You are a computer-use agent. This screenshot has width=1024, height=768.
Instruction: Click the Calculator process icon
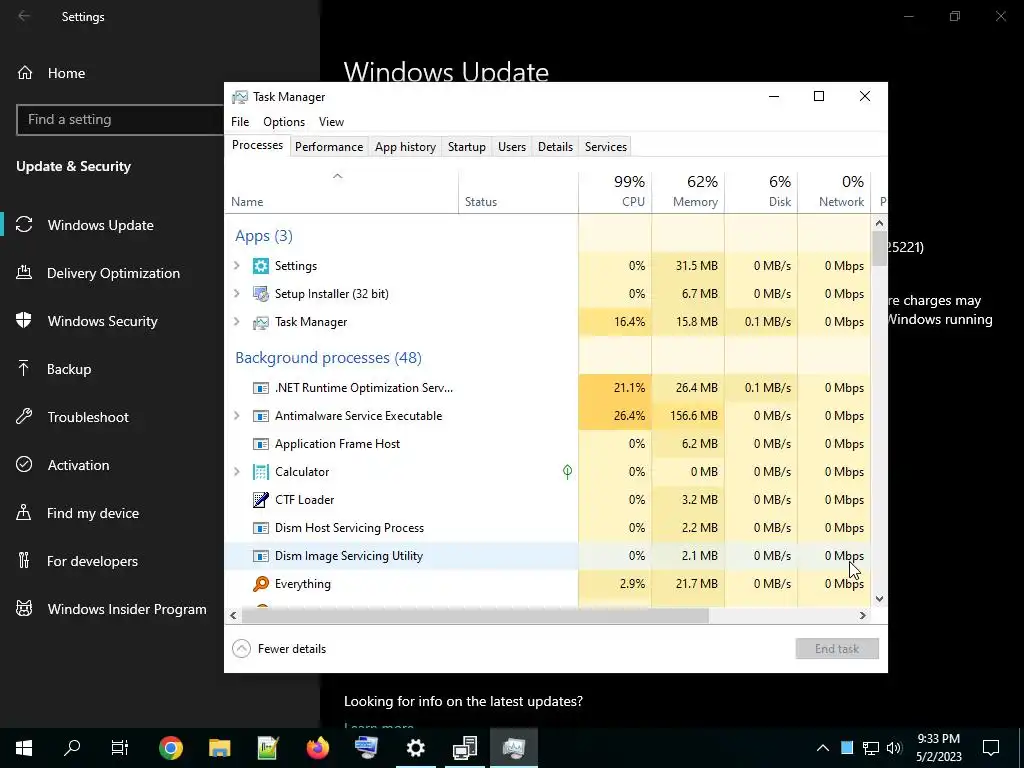pos(261,472)
